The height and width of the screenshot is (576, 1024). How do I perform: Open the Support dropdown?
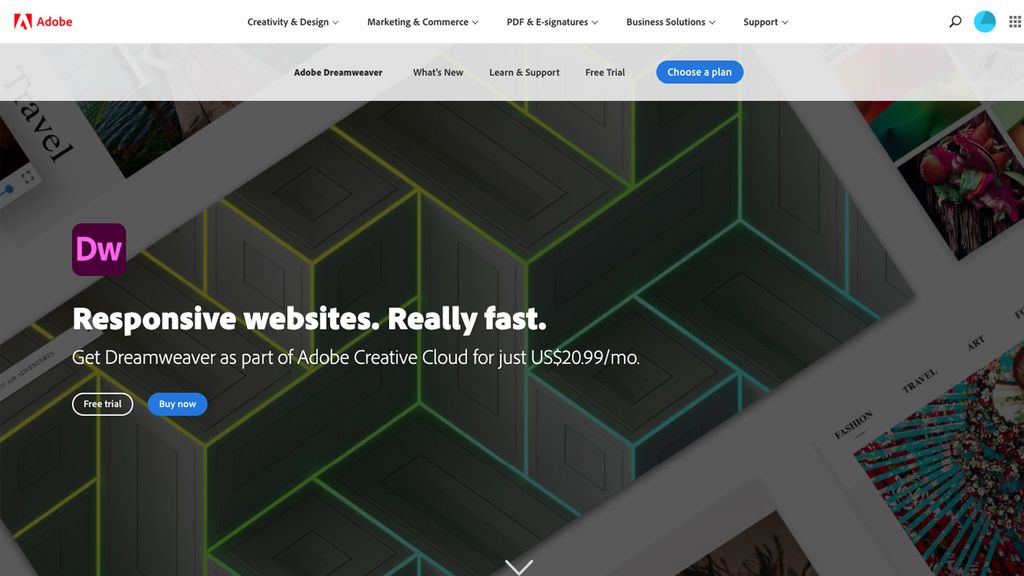764,21
